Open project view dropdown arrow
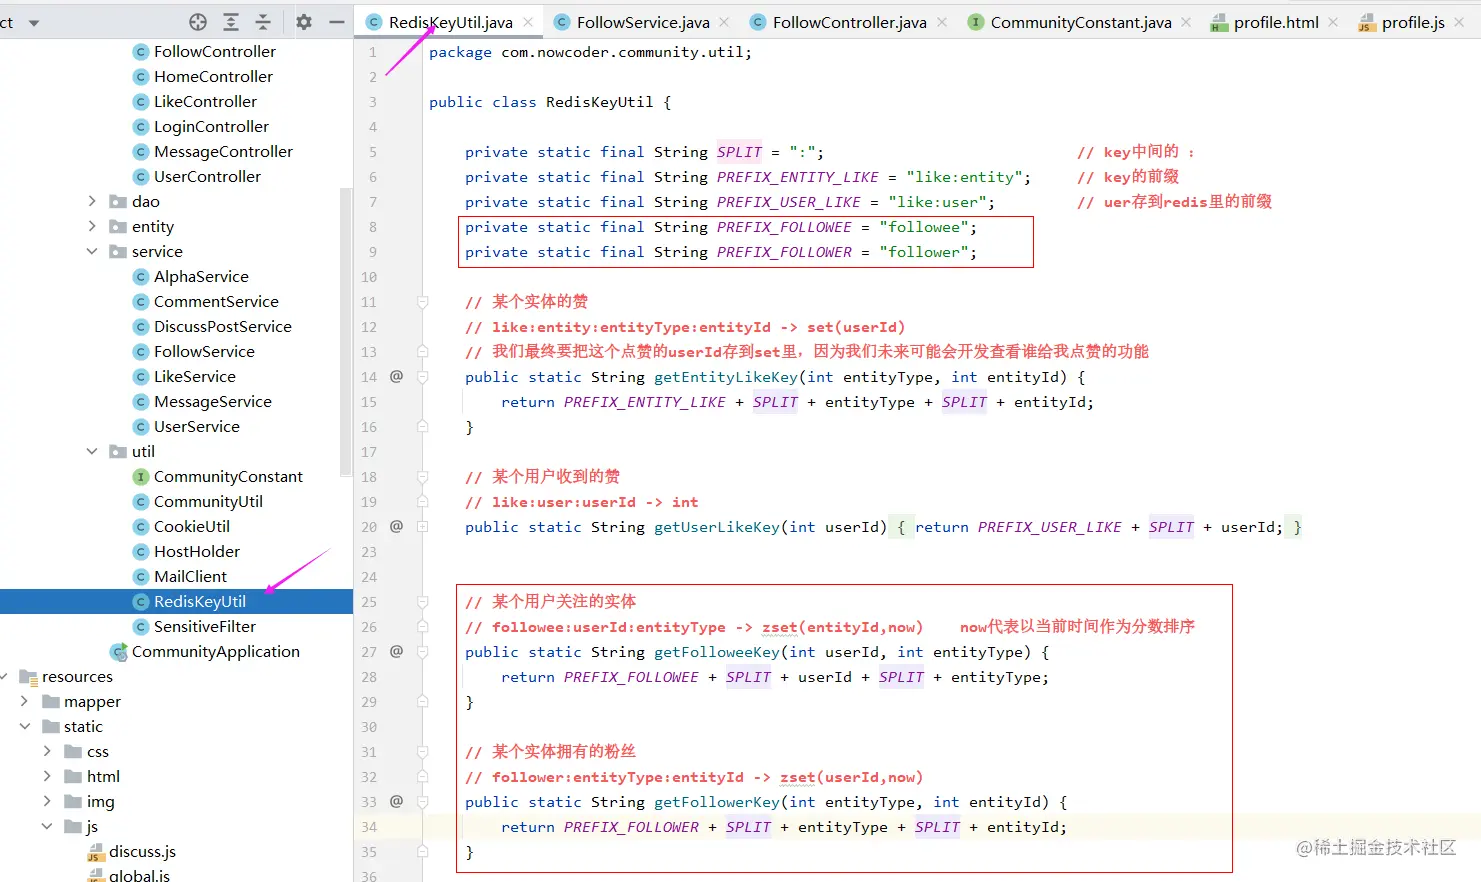 34,22
